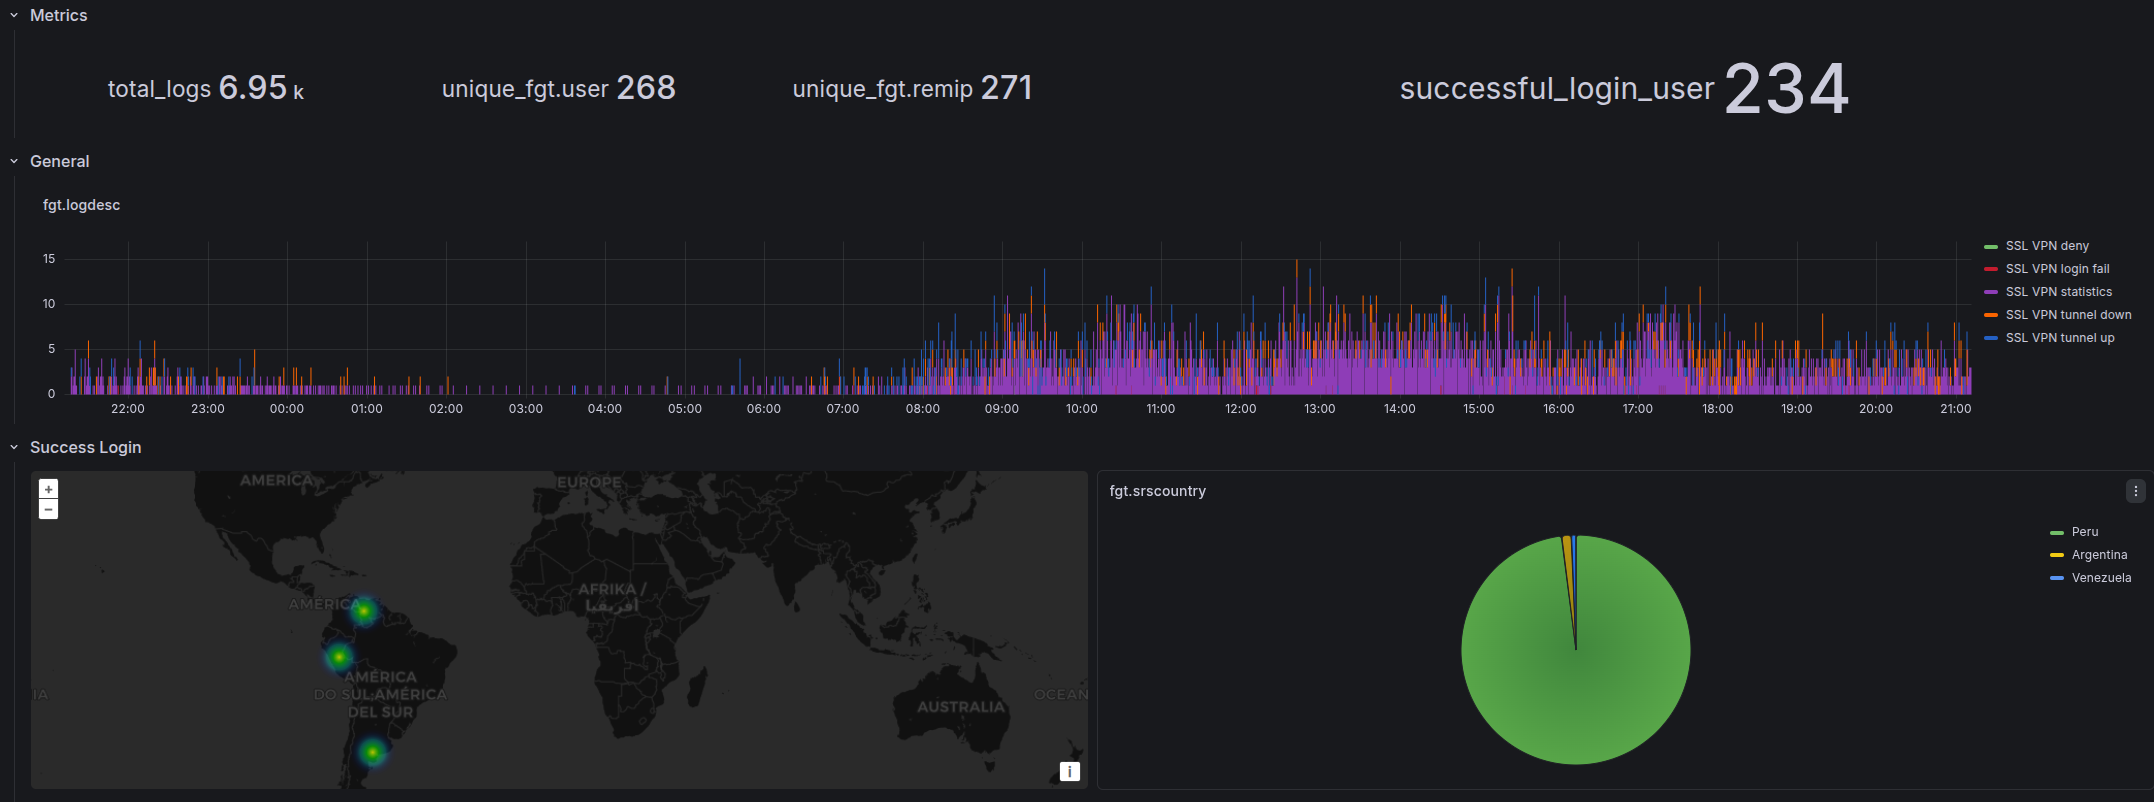
Task: Click the 13:00 time axis label
Action: [x=1319, y=409]
